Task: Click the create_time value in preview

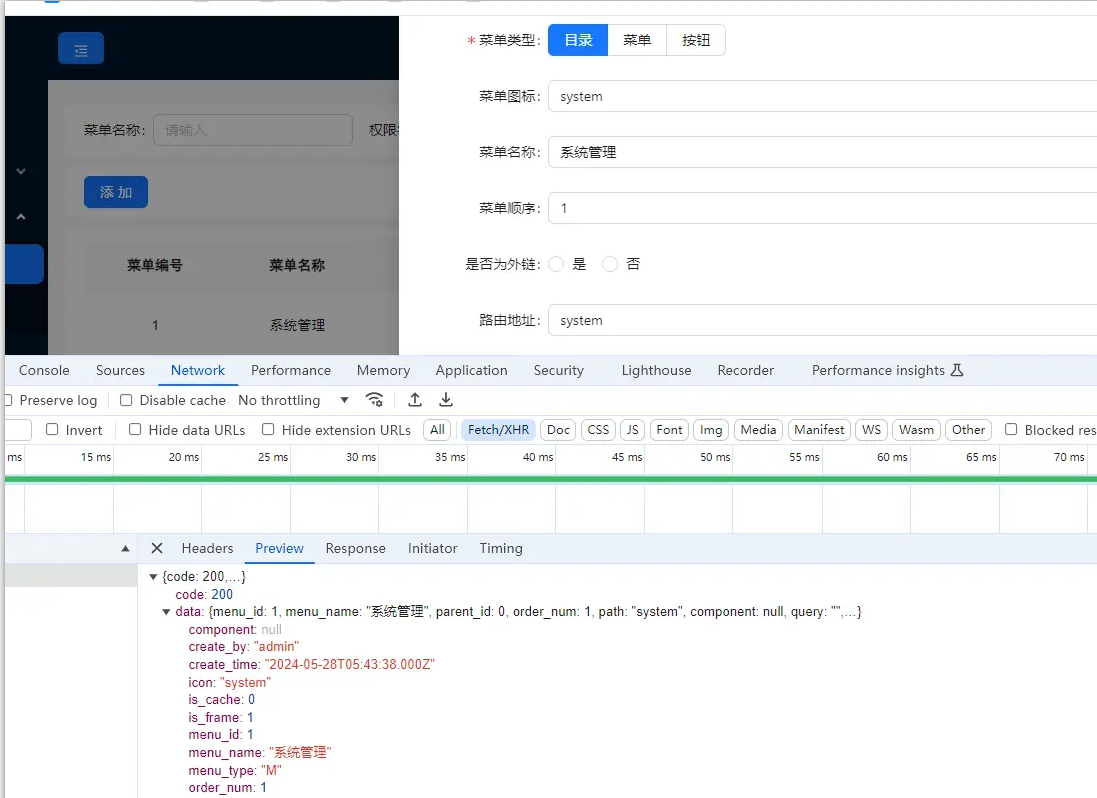Action: click(x=349, y=664)
